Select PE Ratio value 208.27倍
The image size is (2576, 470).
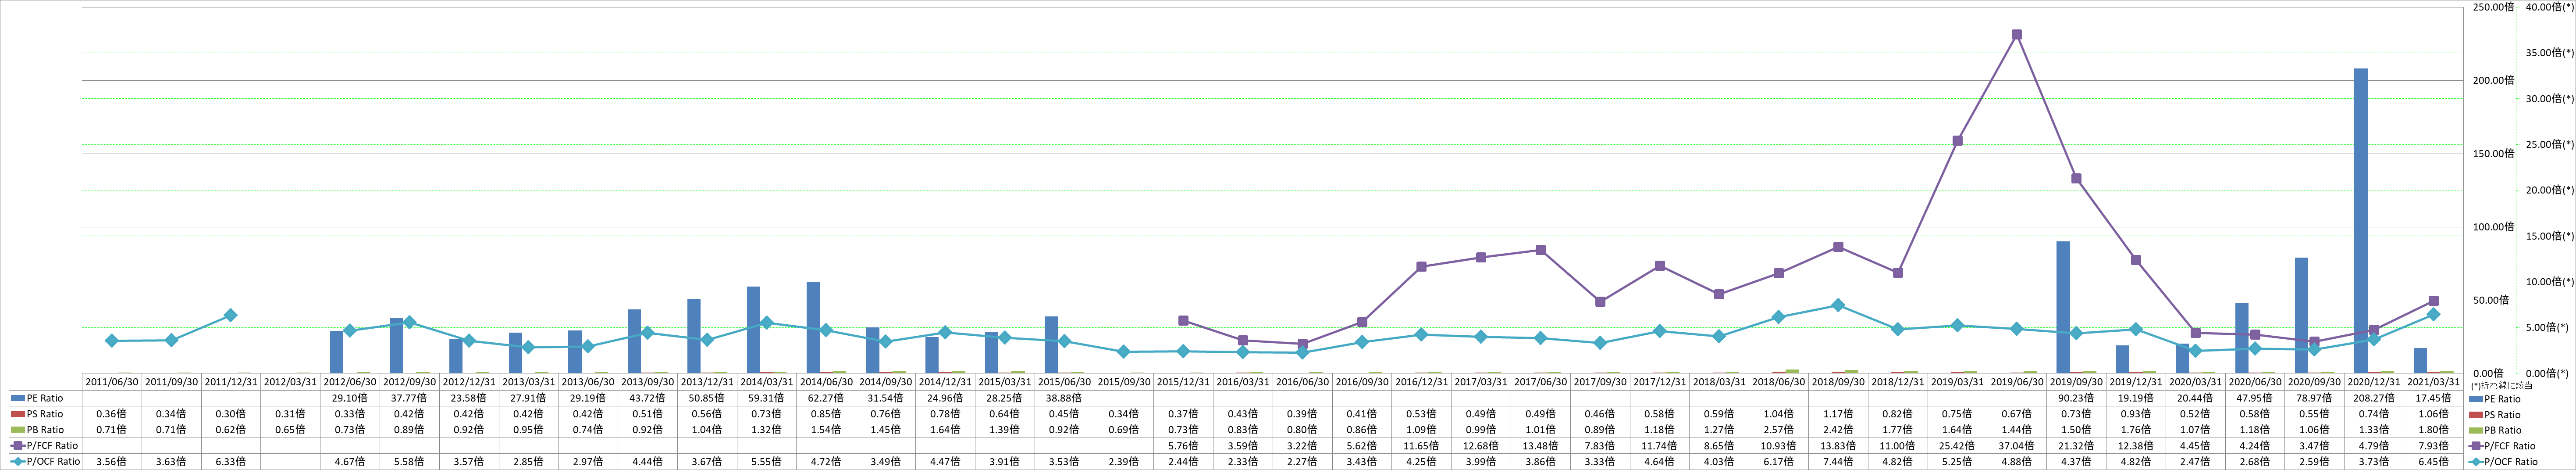pos(2374,398)
